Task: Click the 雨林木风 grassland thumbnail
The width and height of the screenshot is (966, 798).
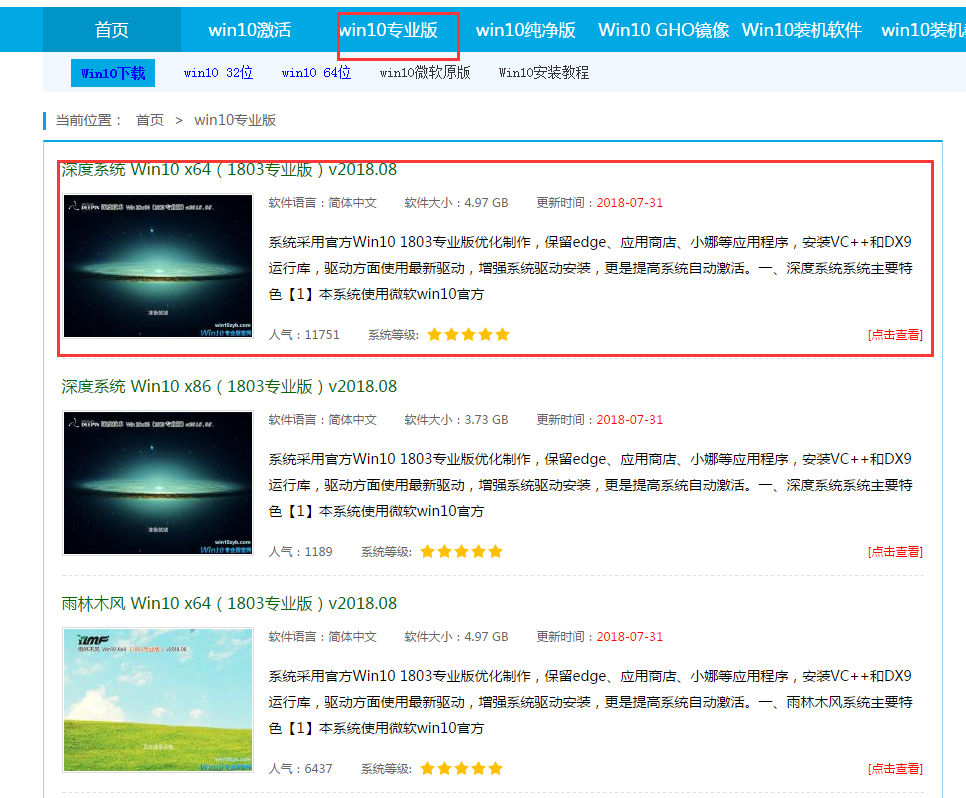Action: coord(157,700)
